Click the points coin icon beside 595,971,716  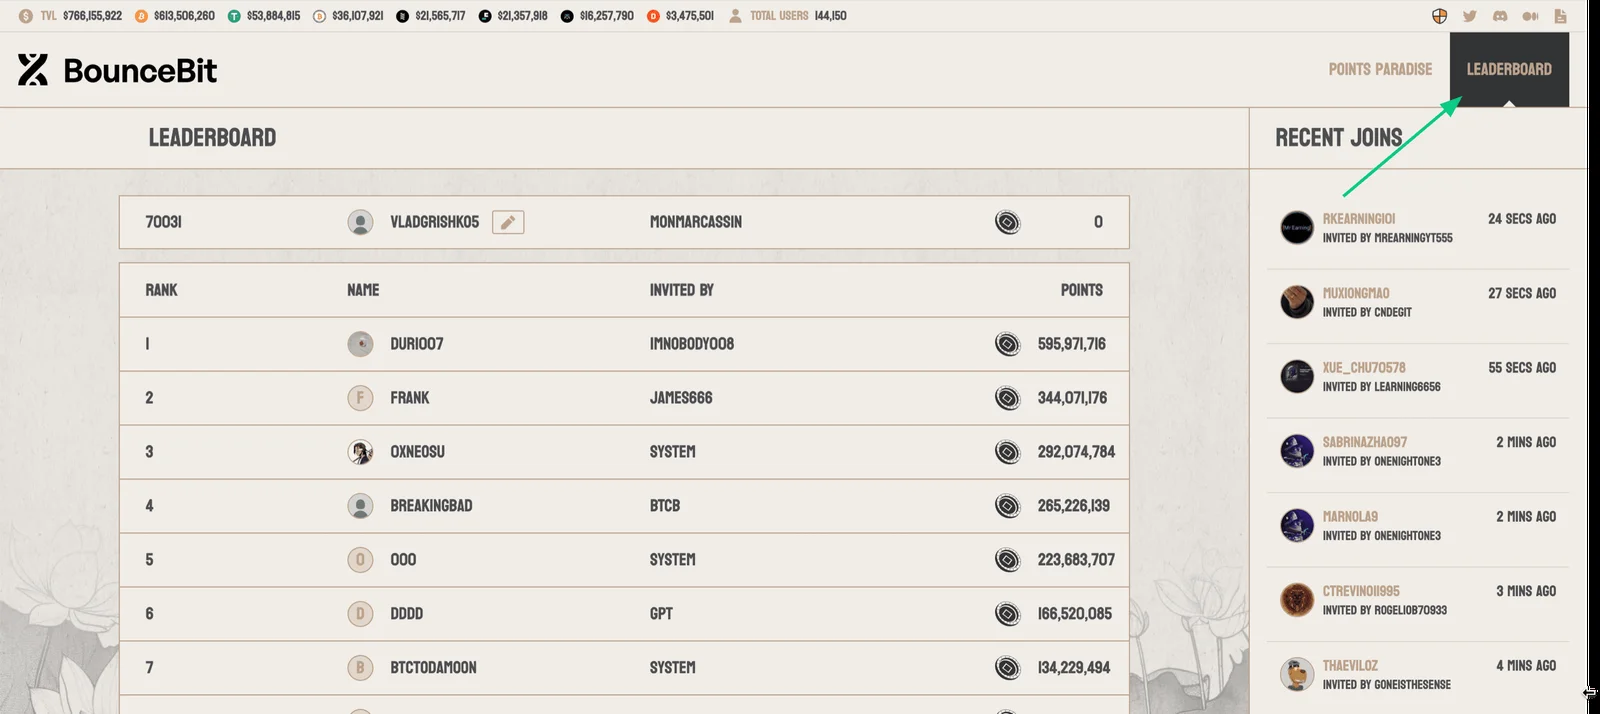tap(1007, 344)
